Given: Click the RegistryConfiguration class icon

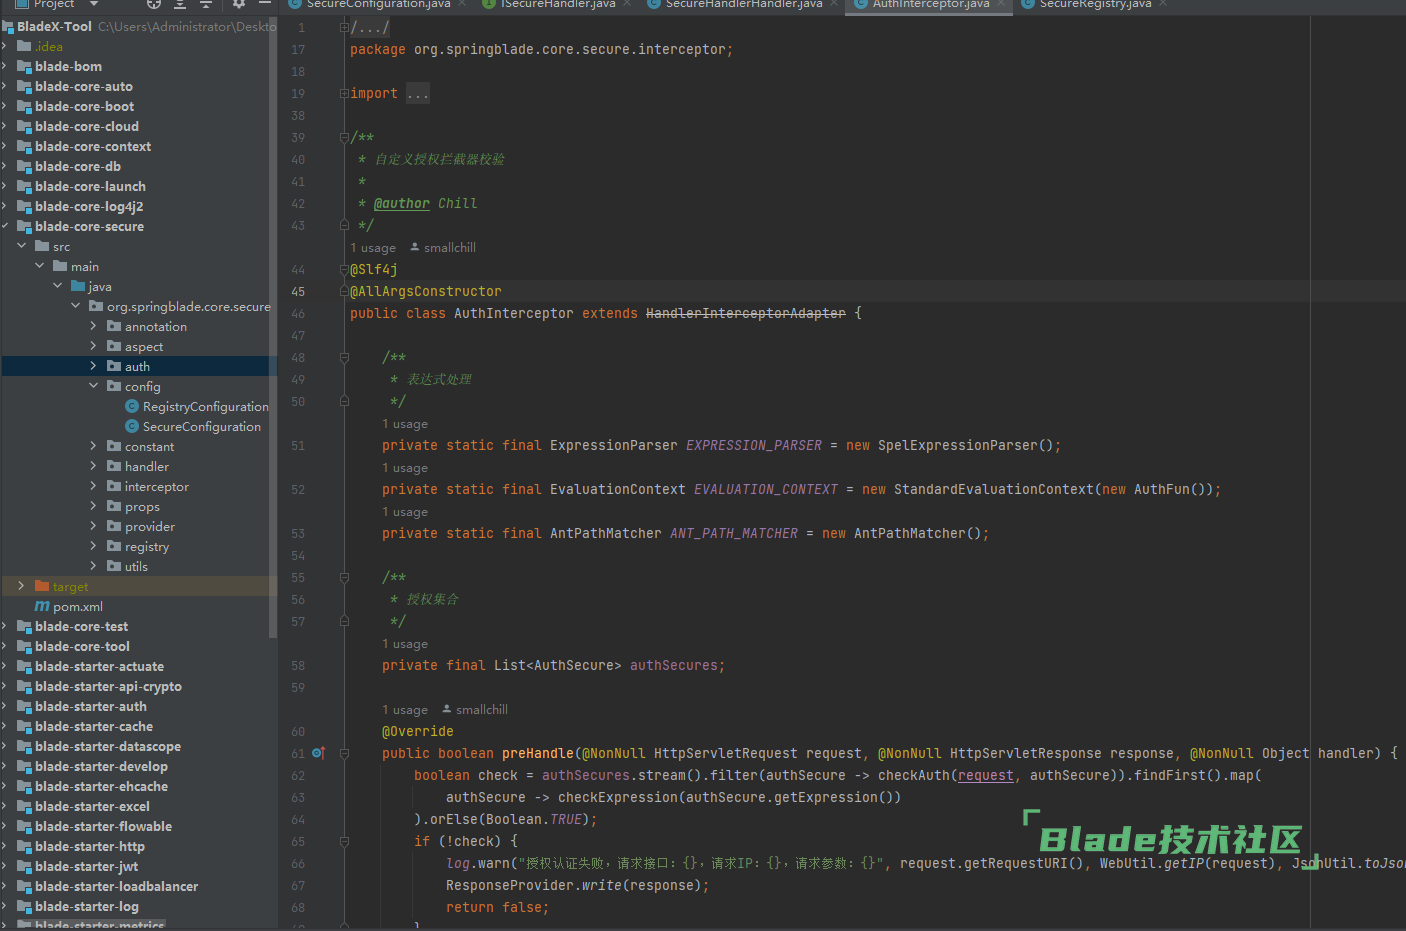Looking at the screenshot, I should tap(131, 406).
